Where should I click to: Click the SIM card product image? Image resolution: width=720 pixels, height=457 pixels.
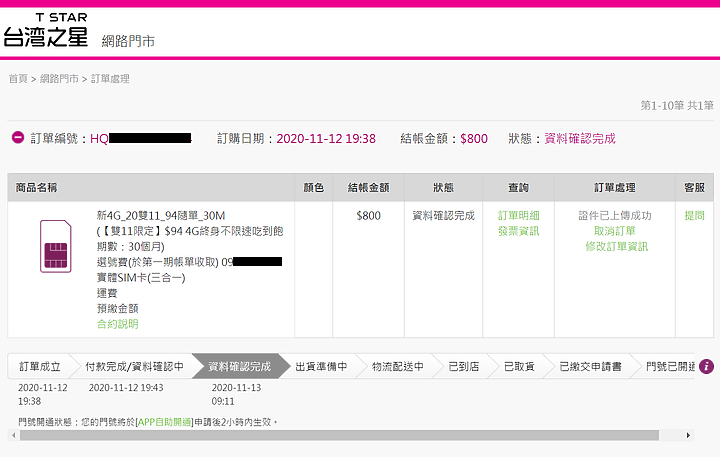point(56,246)
